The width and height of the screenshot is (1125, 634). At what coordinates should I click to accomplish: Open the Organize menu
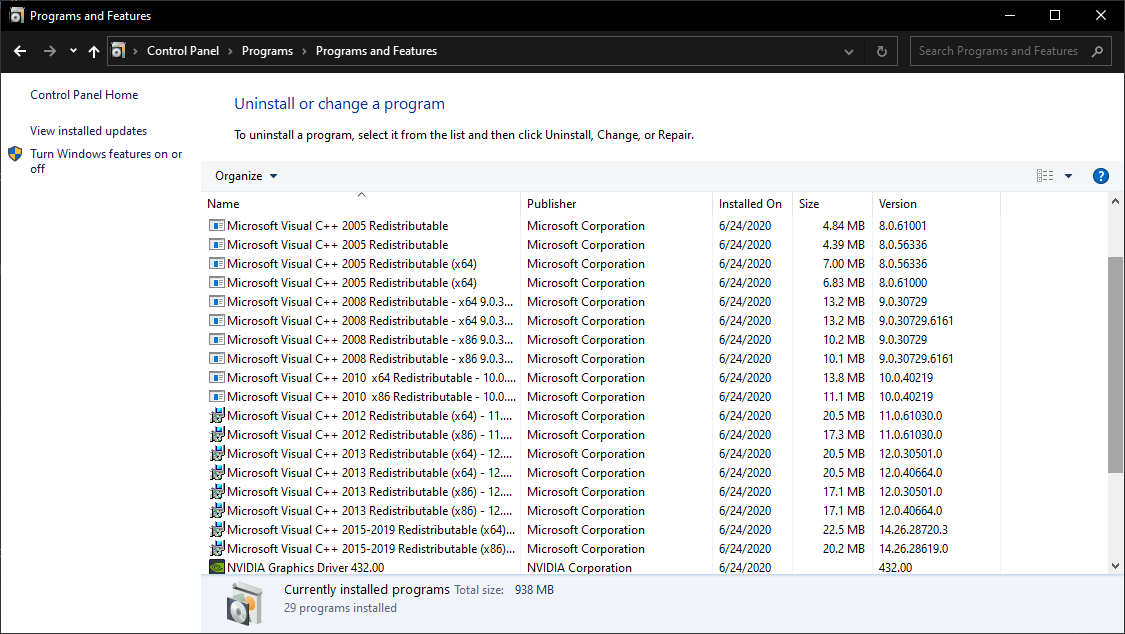click(246, 176)
